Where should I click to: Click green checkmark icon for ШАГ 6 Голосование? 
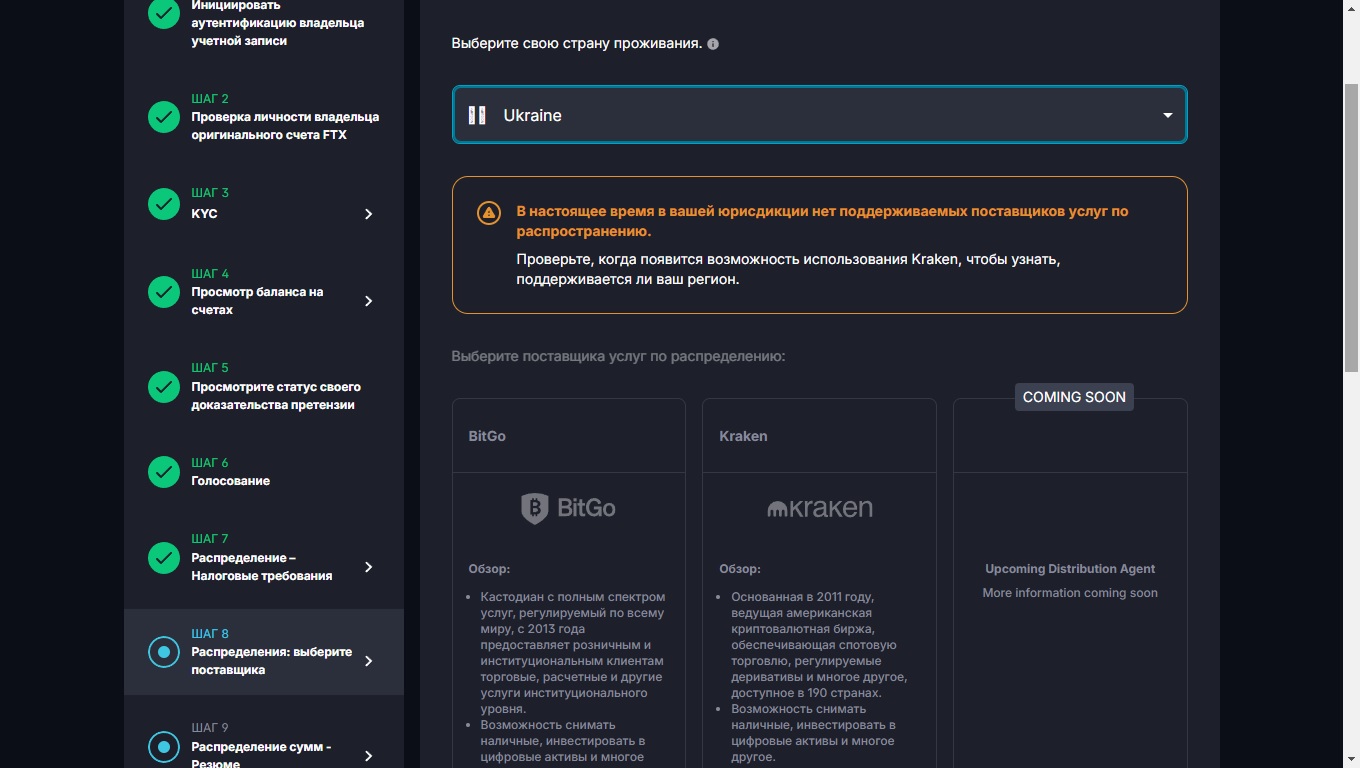(x=164, y=472)
